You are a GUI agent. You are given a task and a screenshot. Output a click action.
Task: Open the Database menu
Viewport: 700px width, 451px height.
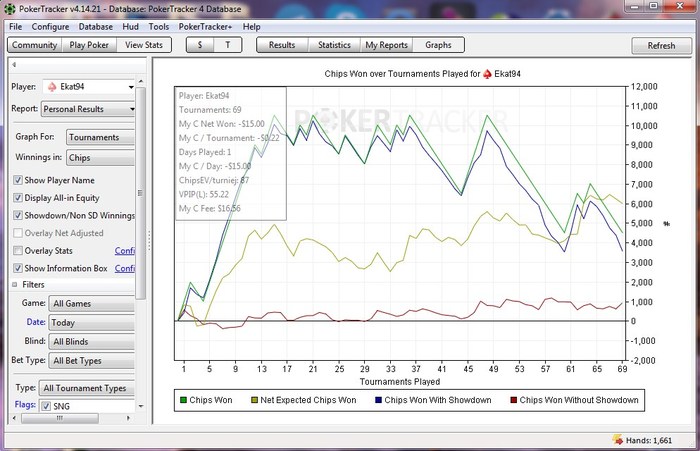(x=96, y=27)
